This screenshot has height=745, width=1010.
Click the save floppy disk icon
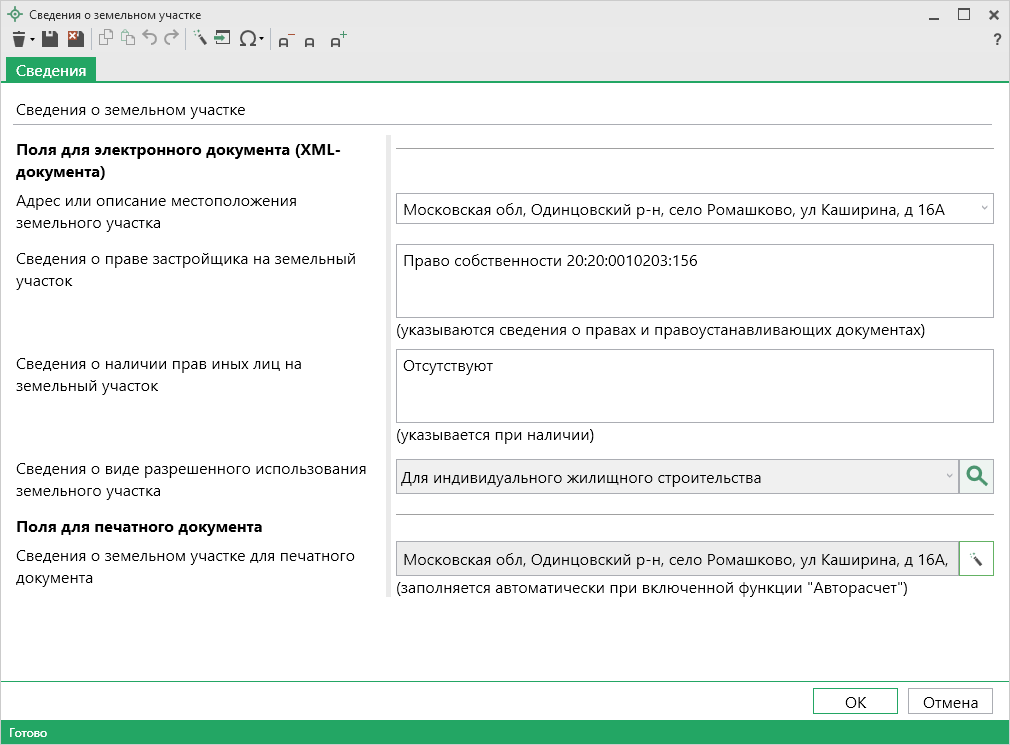(x=50, y=39)
